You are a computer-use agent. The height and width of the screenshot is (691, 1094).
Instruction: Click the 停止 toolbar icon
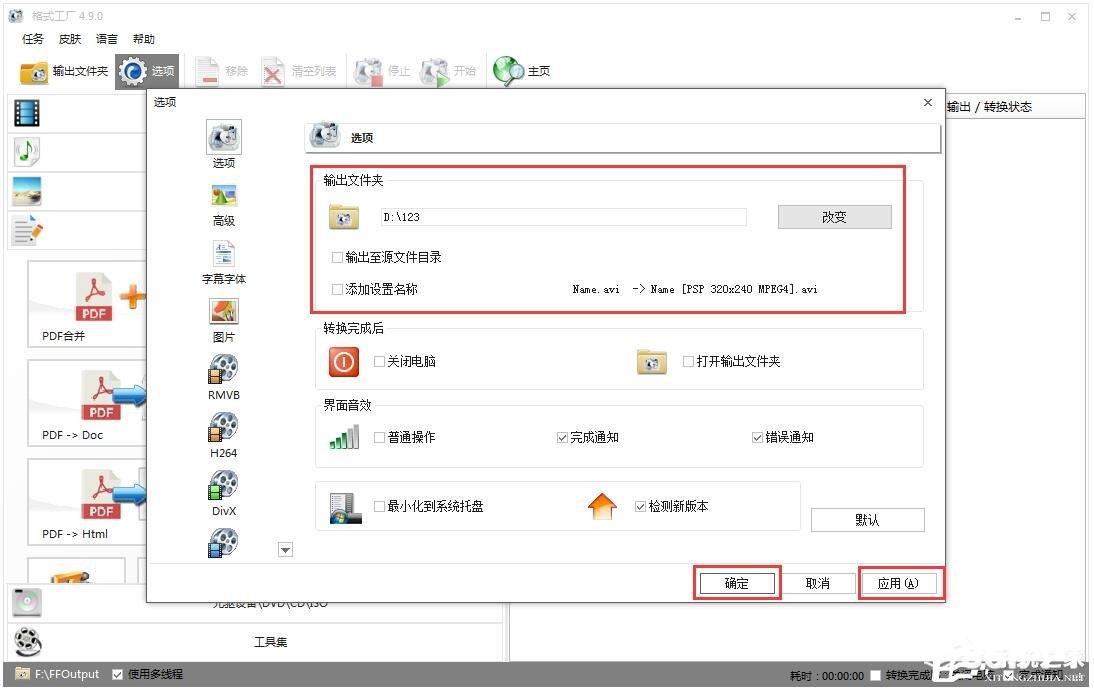click(x=368, y=71)
